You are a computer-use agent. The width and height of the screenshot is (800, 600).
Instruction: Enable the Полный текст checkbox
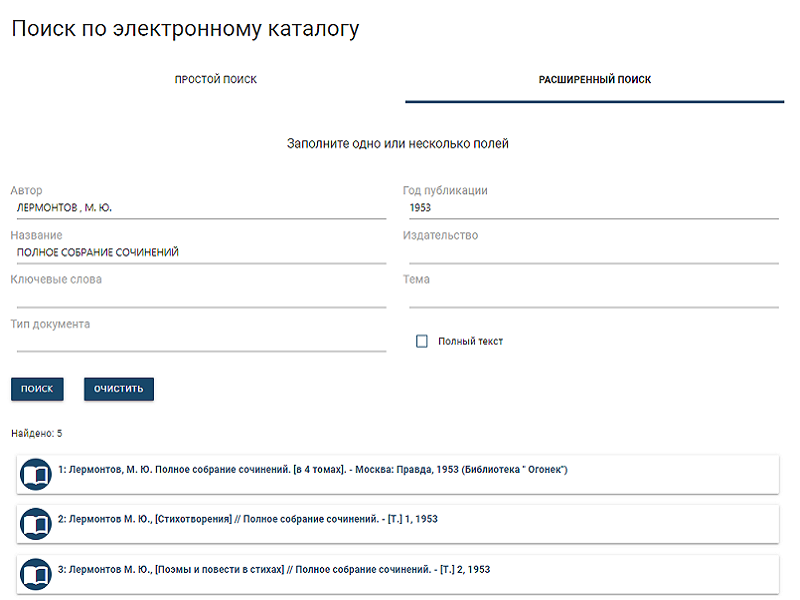pyautogui.click(x=422, y=341)
